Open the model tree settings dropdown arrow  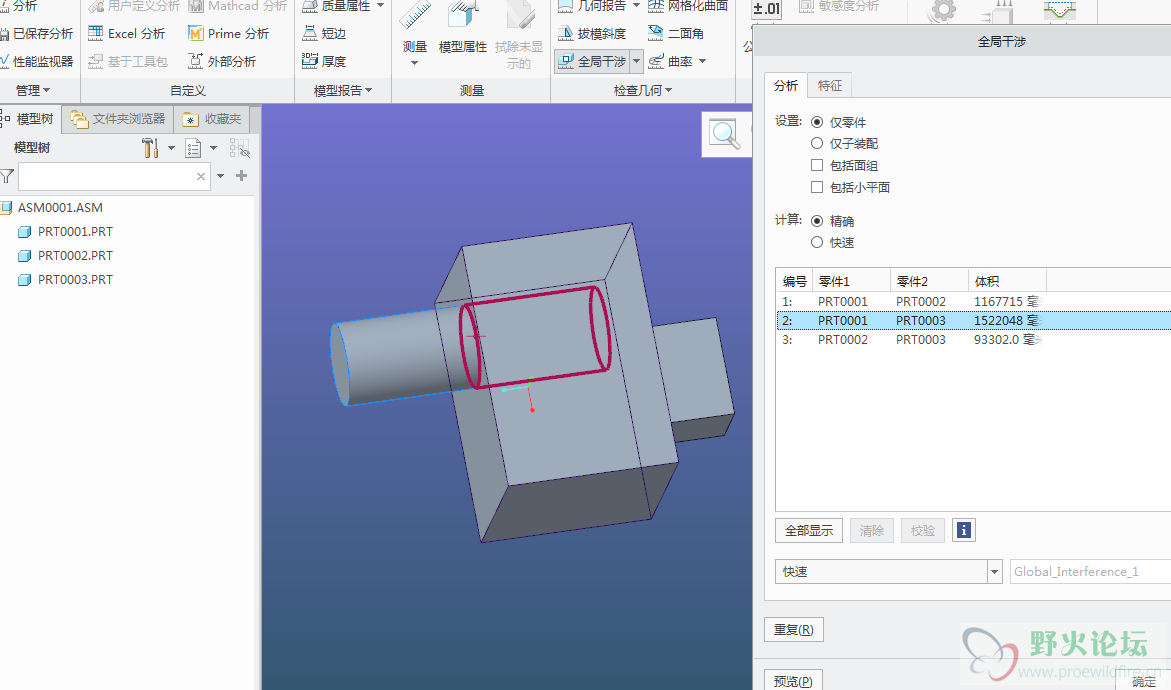pos(171,148)
